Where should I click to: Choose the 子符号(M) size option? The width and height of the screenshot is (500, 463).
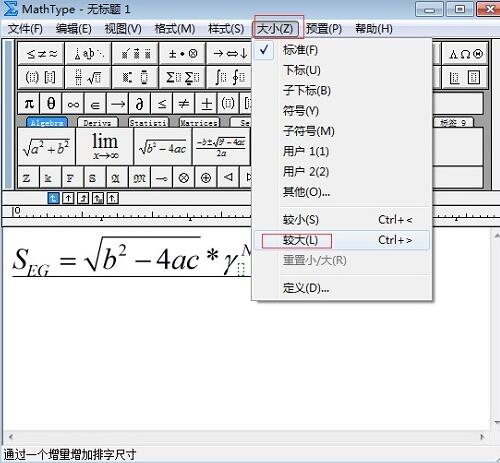(x=342, y=131)
